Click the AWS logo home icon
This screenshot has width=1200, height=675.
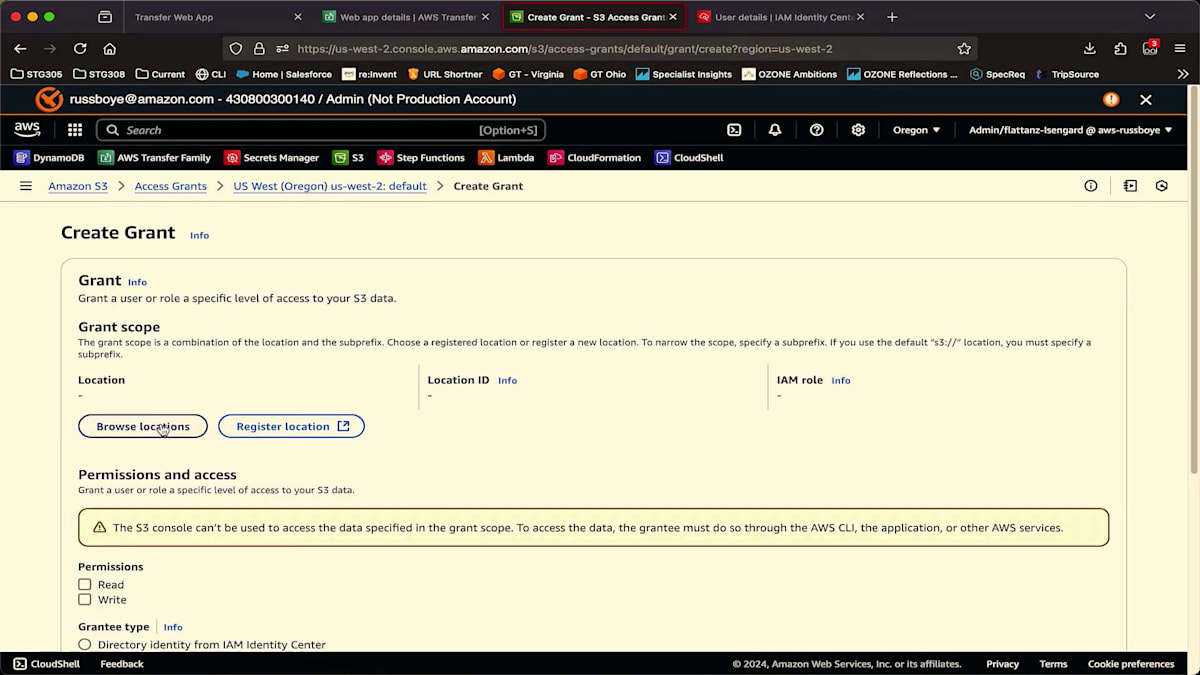pyautogui.click(x=27, y=130)
